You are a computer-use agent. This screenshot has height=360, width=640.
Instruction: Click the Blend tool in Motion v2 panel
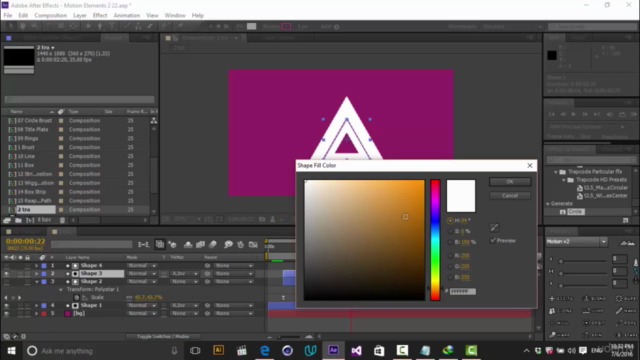point(595,298)
